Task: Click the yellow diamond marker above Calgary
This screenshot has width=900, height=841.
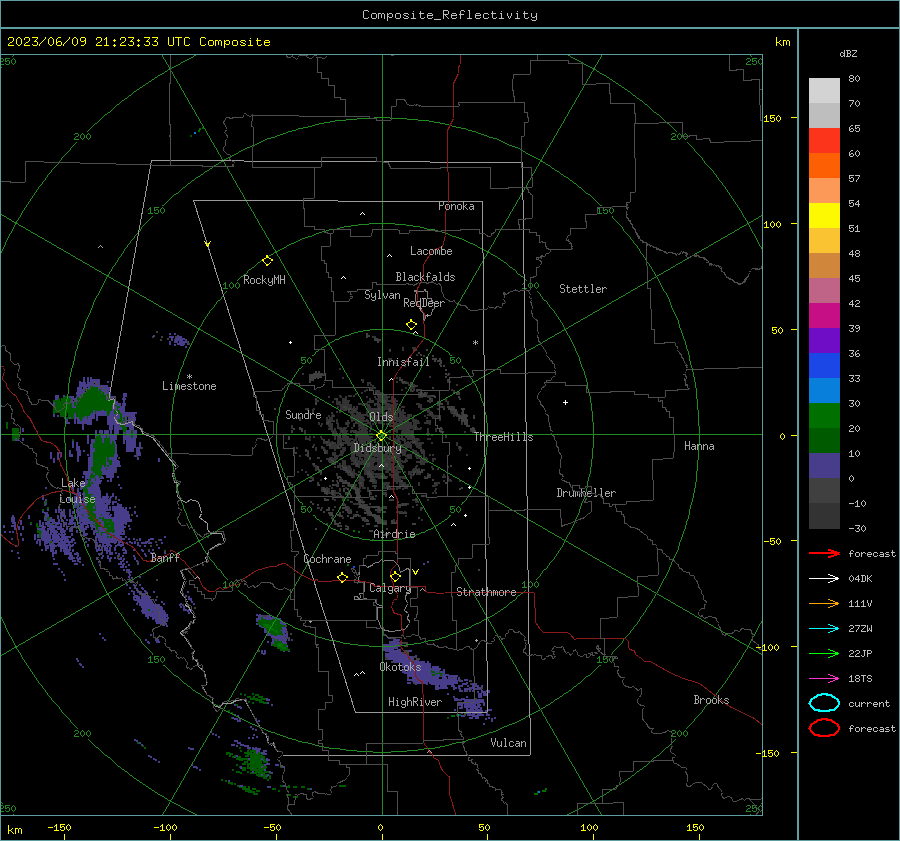Action: [x=395, y=576]
